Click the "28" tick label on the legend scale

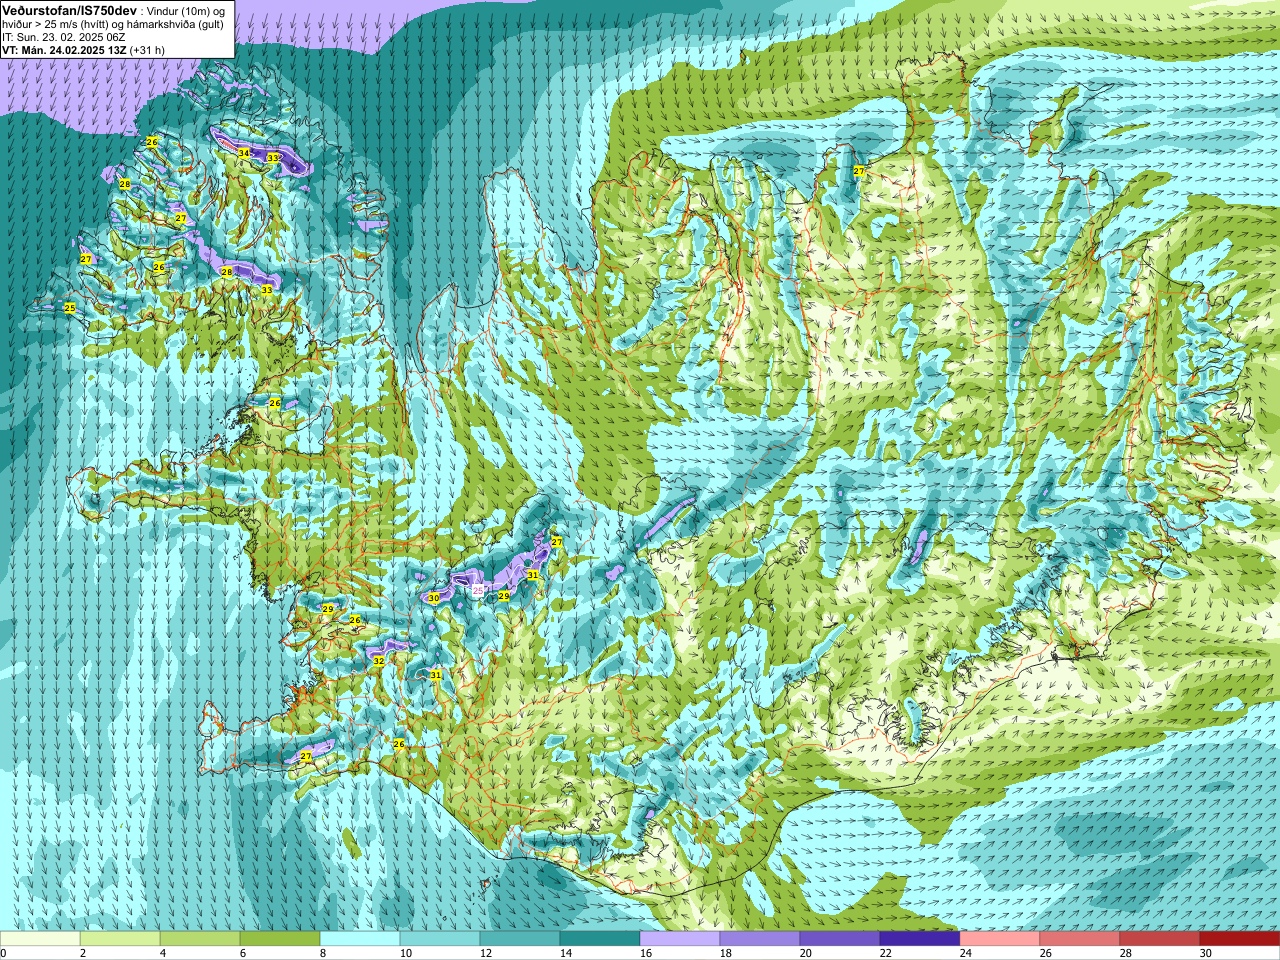(1126, 953)
